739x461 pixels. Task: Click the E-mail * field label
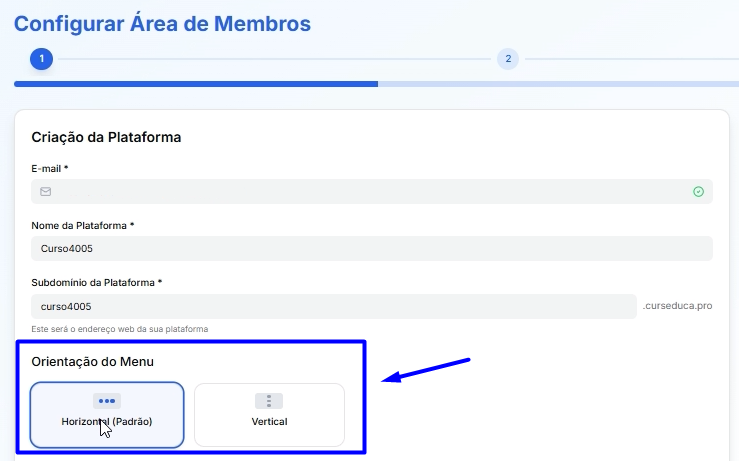point(52,168)
